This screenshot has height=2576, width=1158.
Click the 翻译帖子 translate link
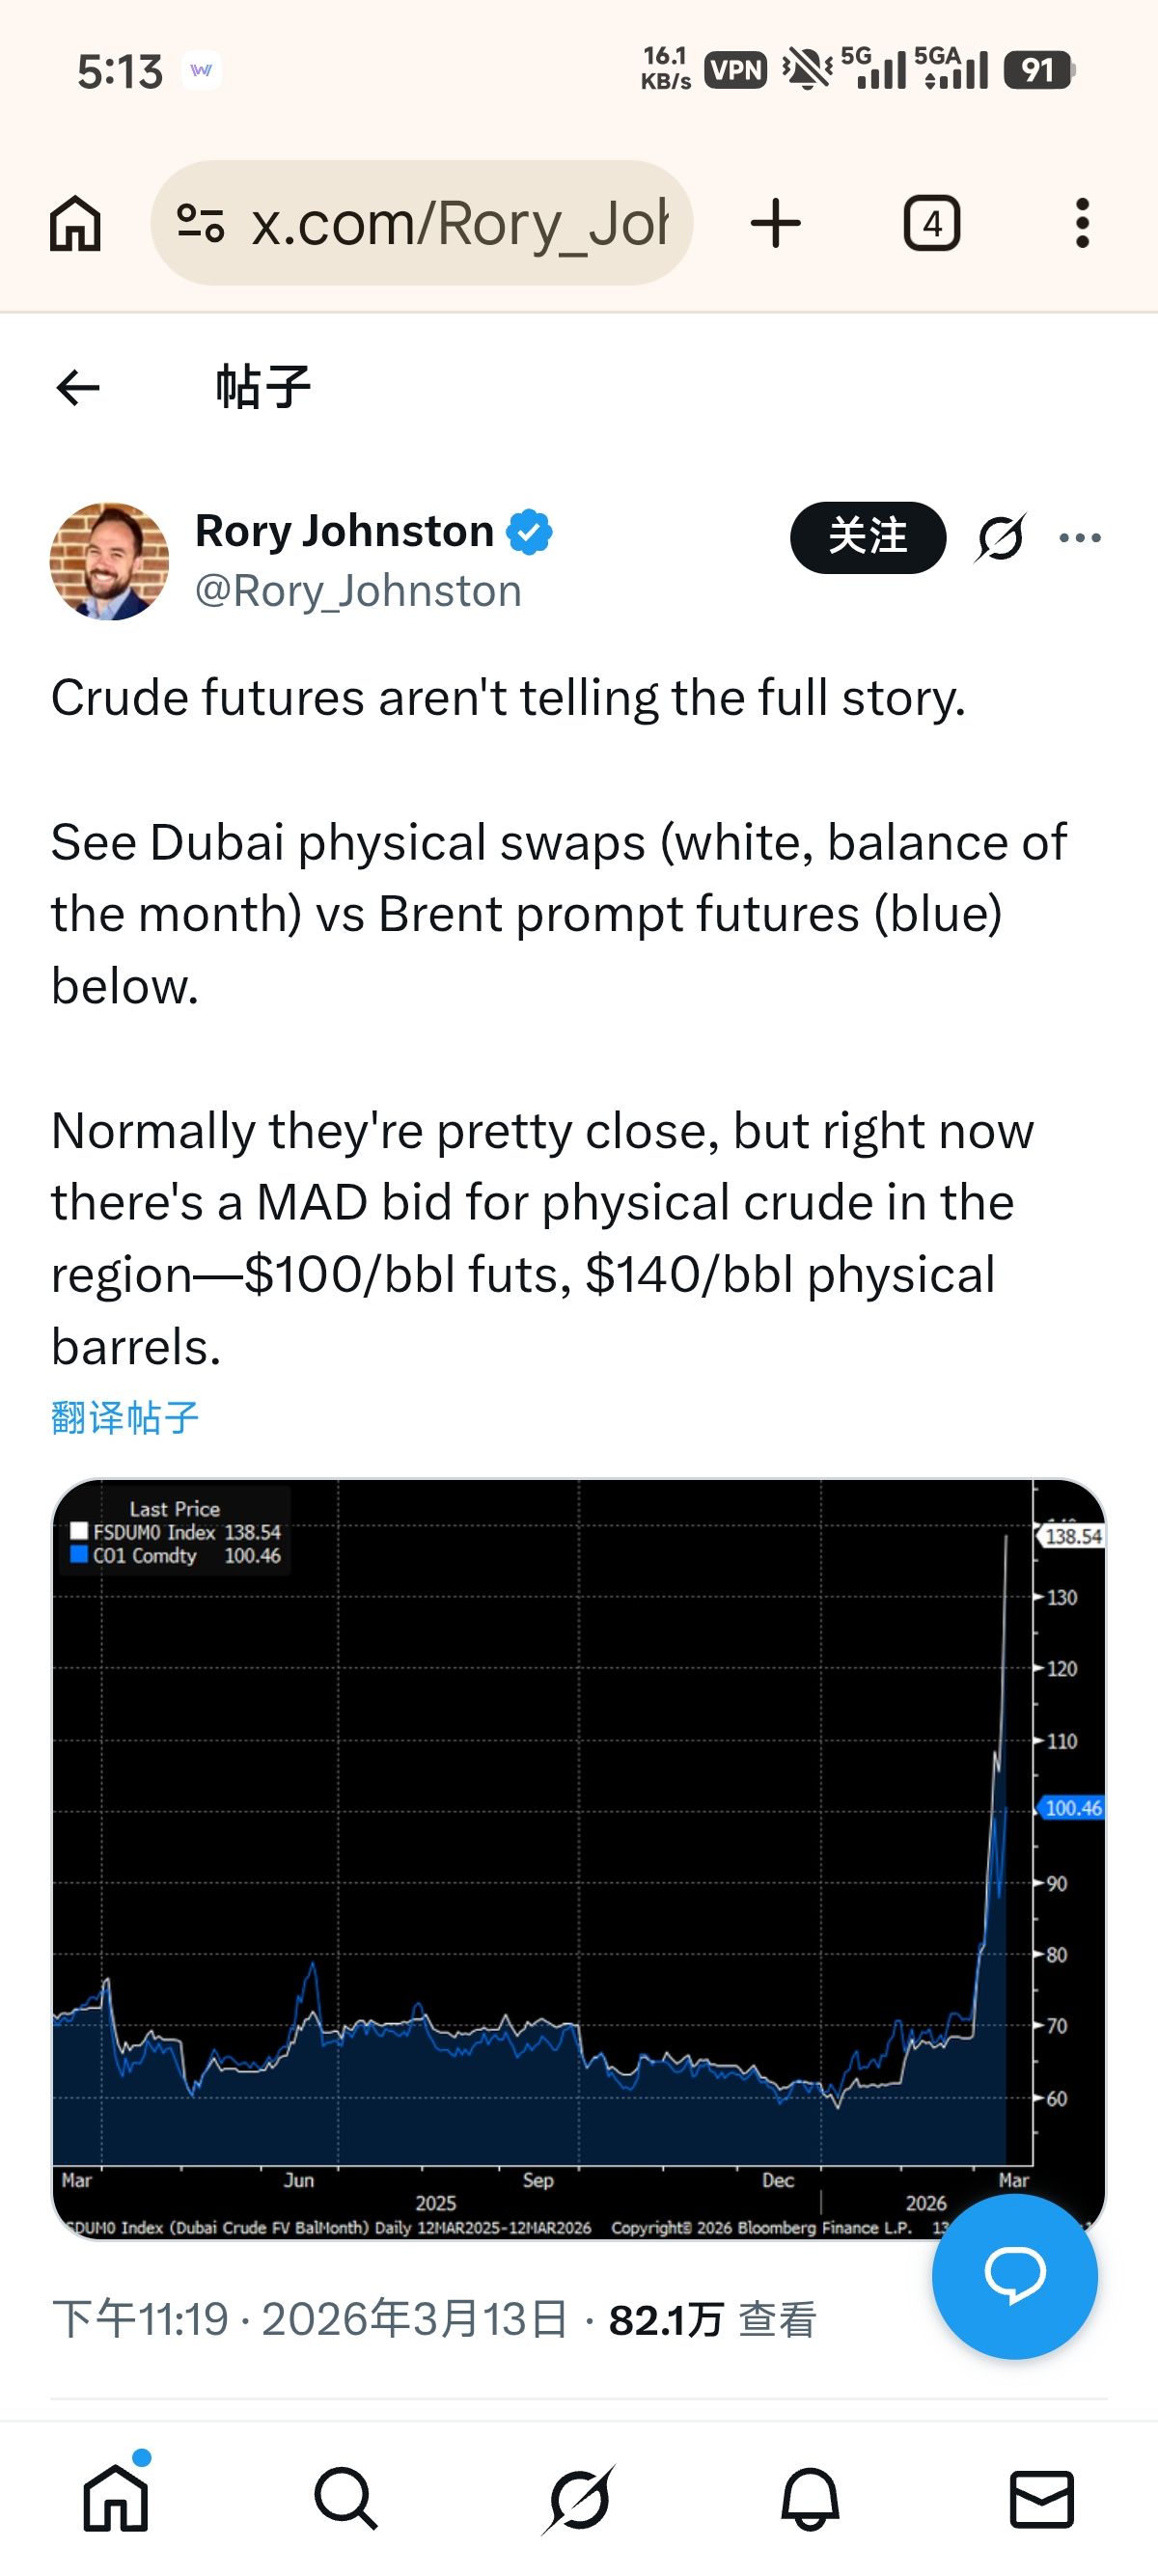125,1417
